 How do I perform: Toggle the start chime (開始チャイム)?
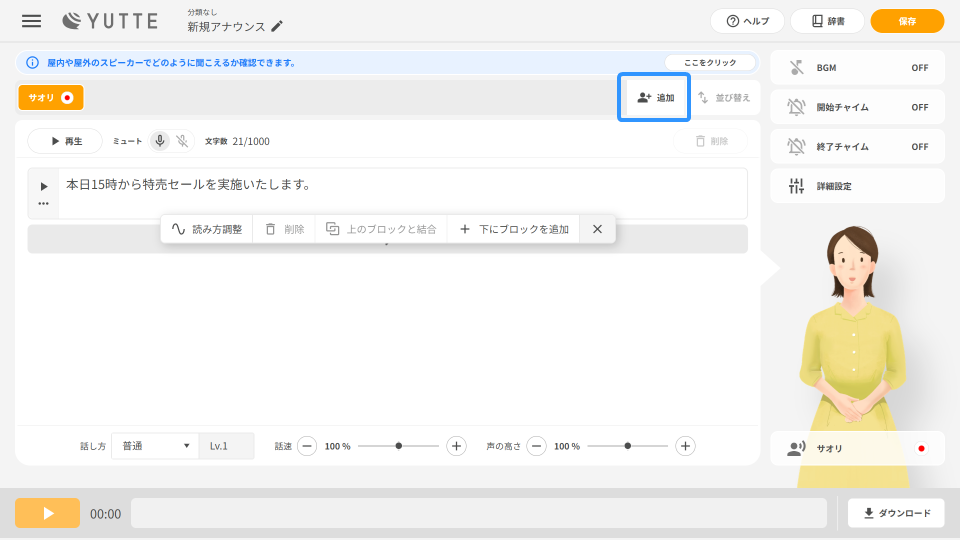[857, 107]
